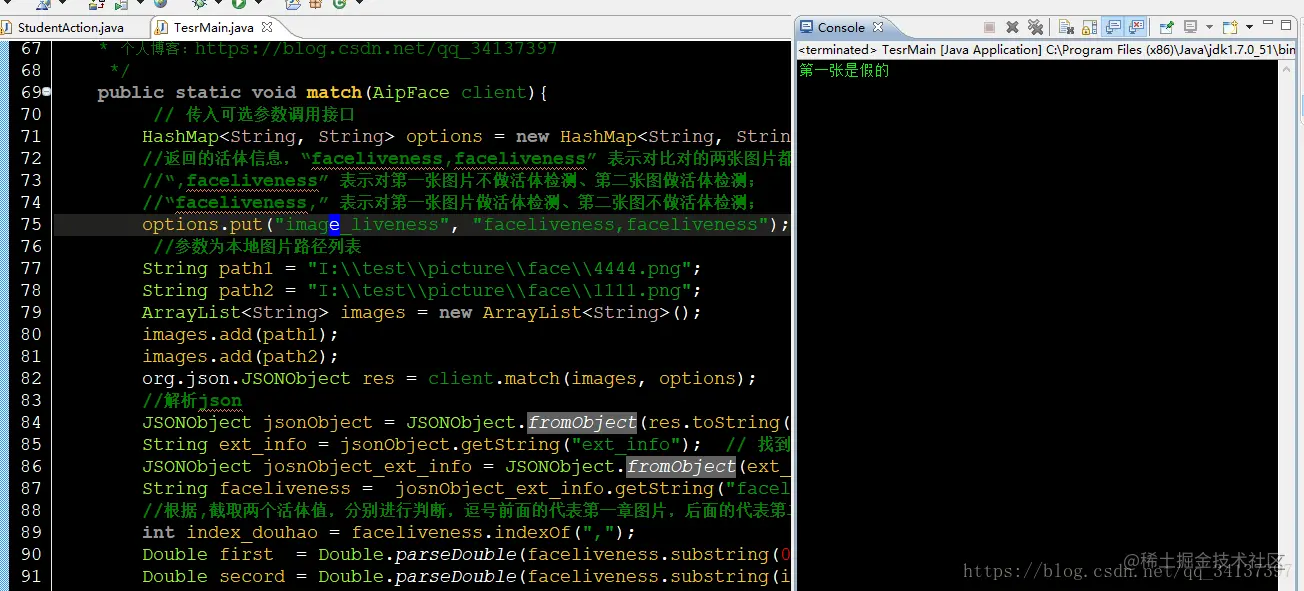Click the Open Console icon
The height and width of the screenshot is (591, 1304).
pyautogui.click(x=1230, y=27)
